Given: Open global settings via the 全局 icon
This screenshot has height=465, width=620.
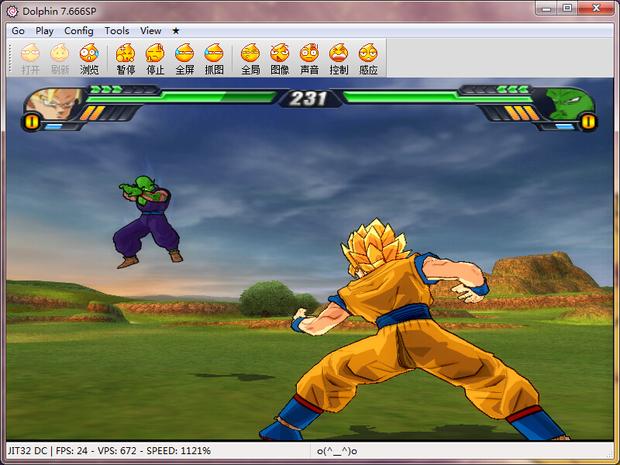Looking at the screenshot, I should coord(251,59).
